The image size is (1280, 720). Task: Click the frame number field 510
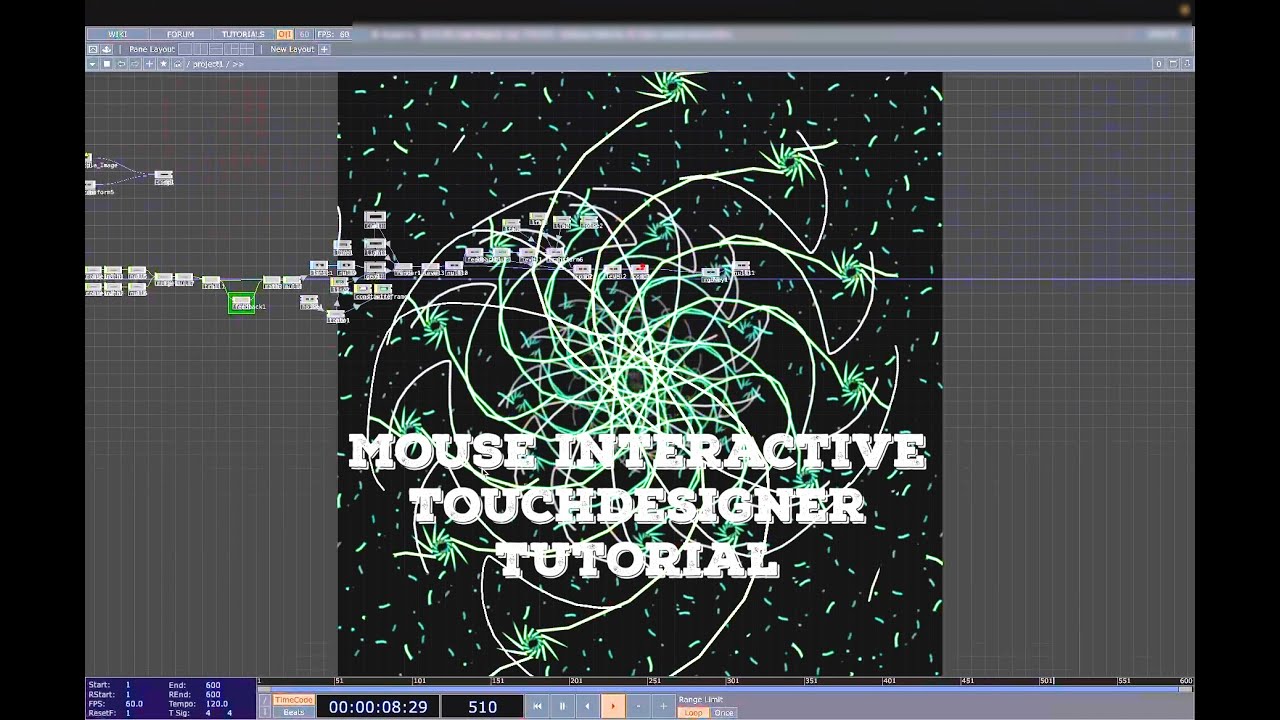pyautogui.click(x=482, y=707)
